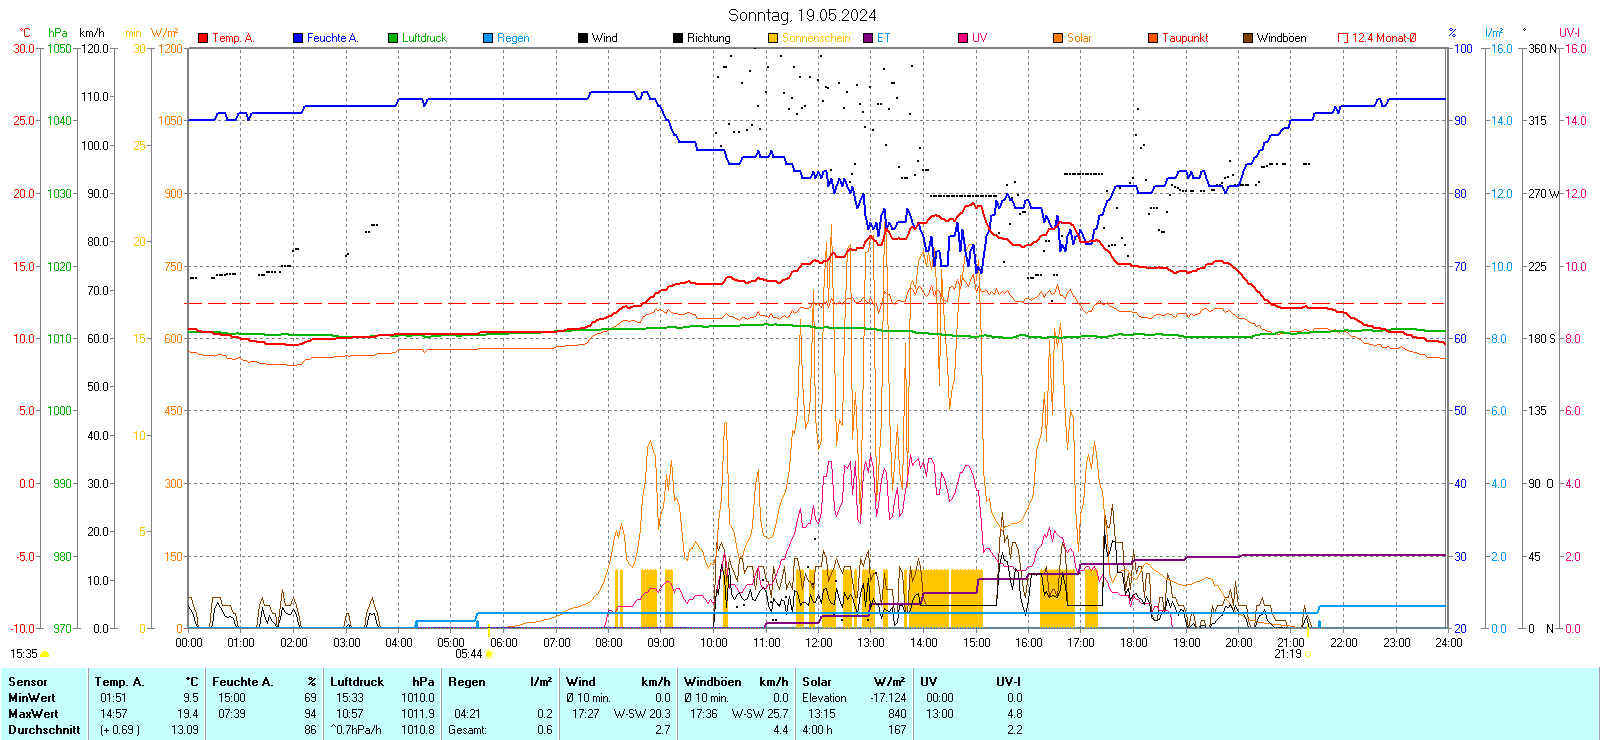Screen dimensions: 1600x740
Task: Click the purple ET legend square
Action: coord(868,38)
